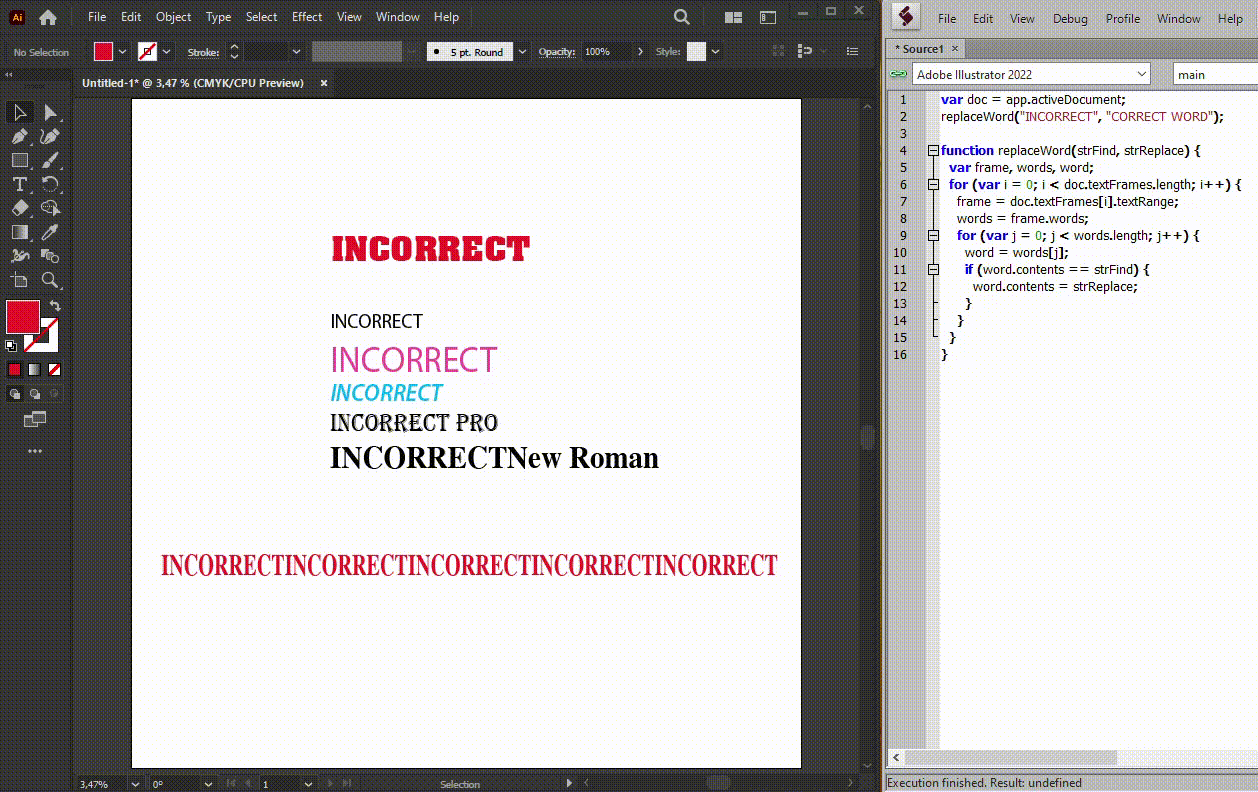Open Arrange Documents icon

click(733, 17)
